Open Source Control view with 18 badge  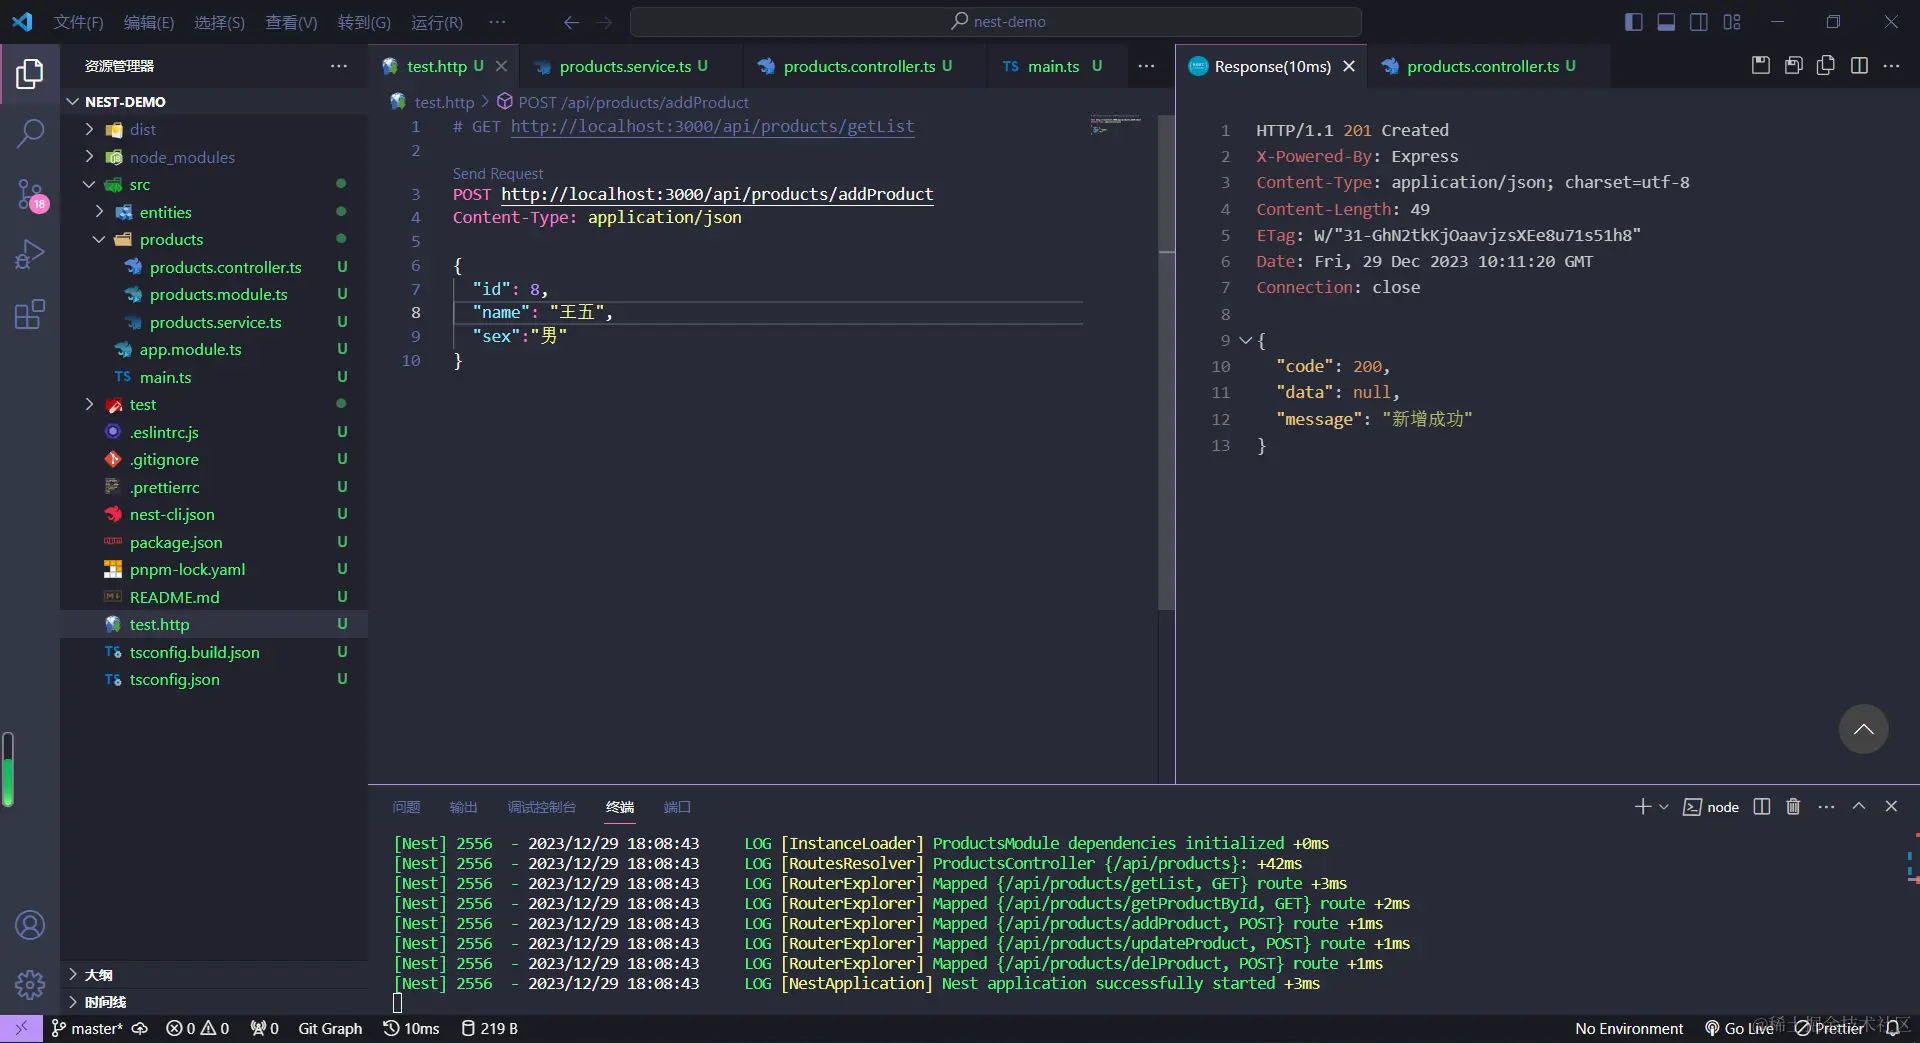point(30,194)
